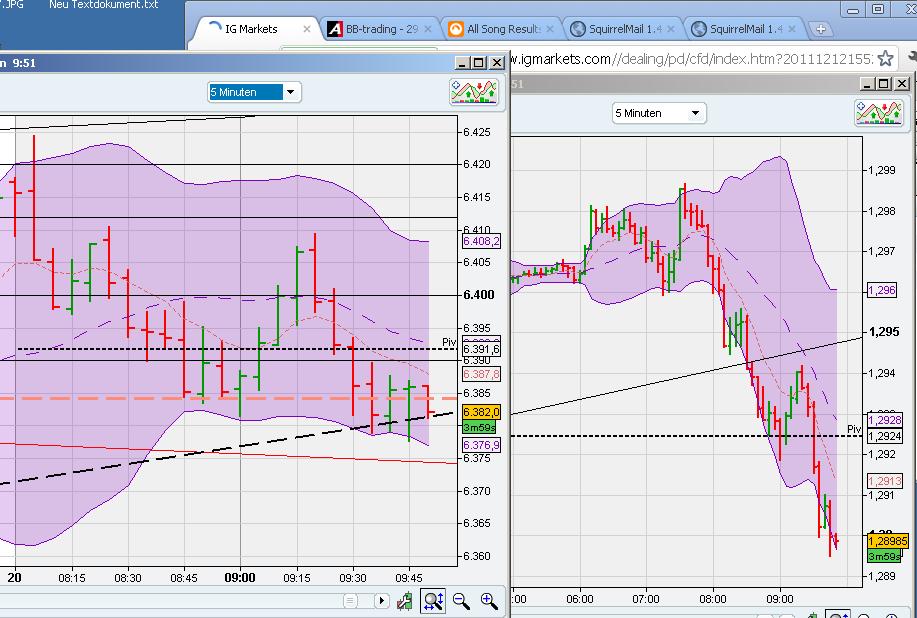The width and height of the screenshot is (917, 618).
Task: Close the right chart window
Action: coord(902,84)
